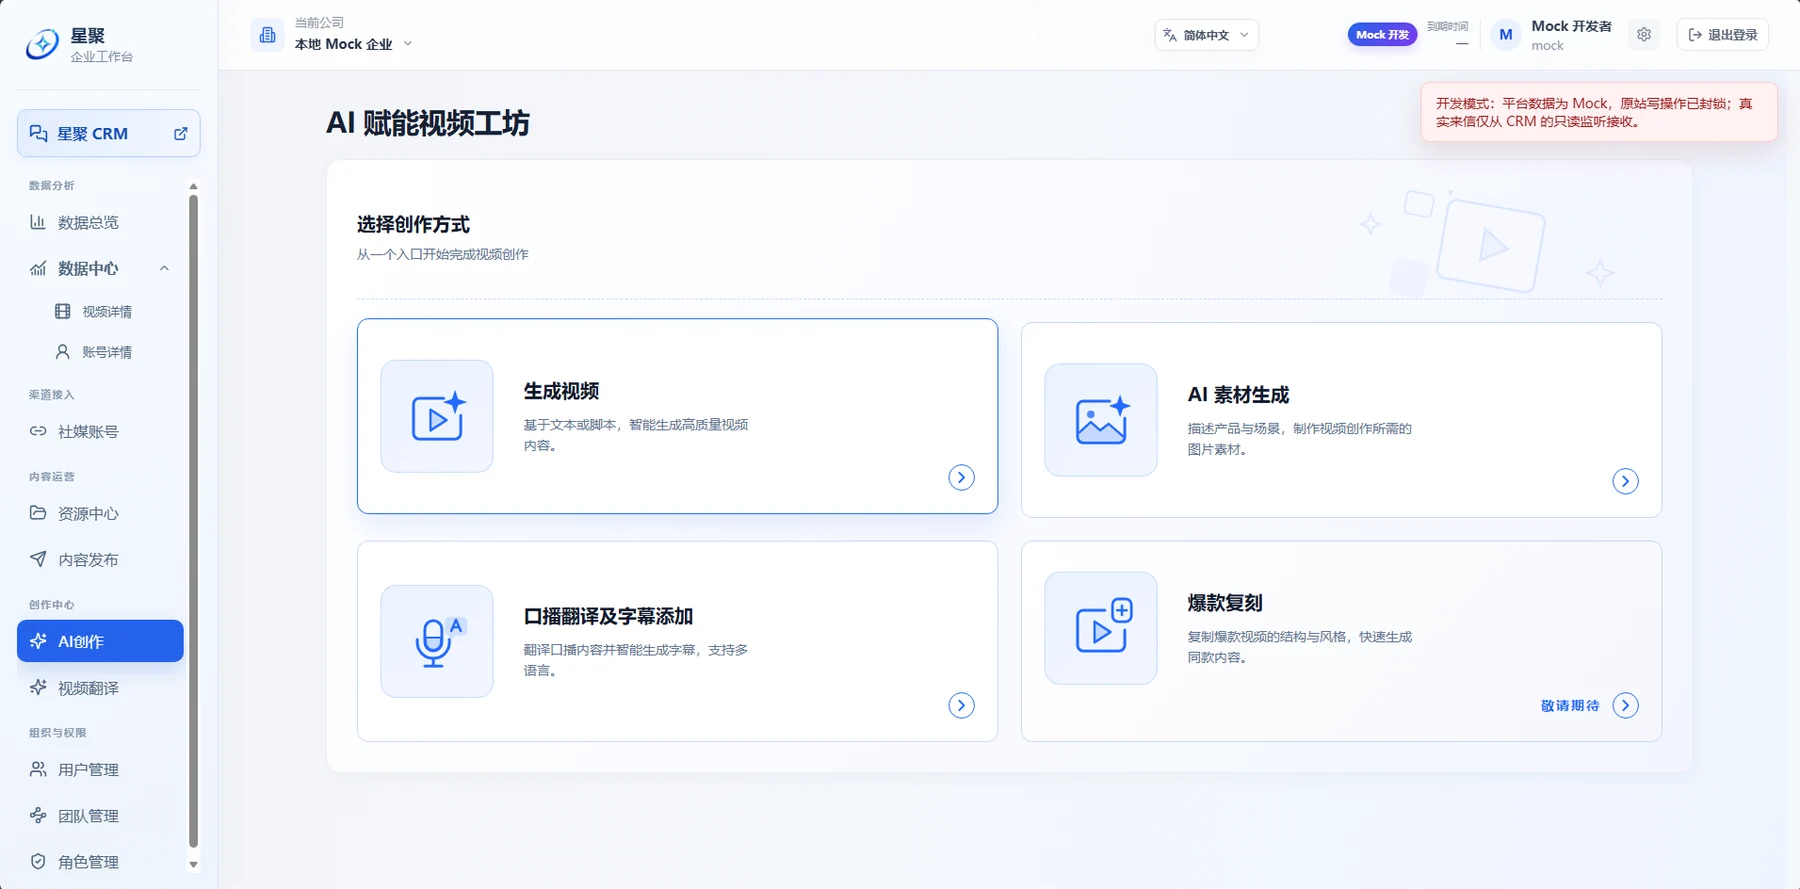Open 角色管理 in sidebar
Screen dimensions: 1800x889
tap(100, 862)
